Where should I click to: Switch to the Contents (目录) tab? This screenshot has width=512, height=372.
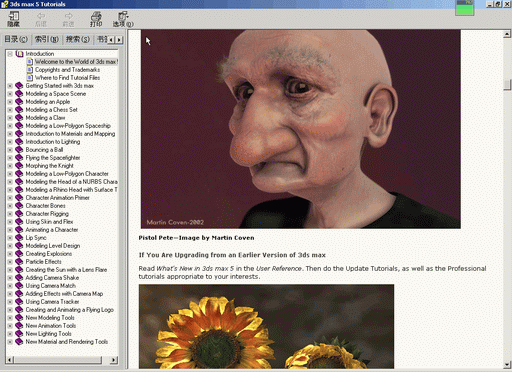tap(16, 39)
